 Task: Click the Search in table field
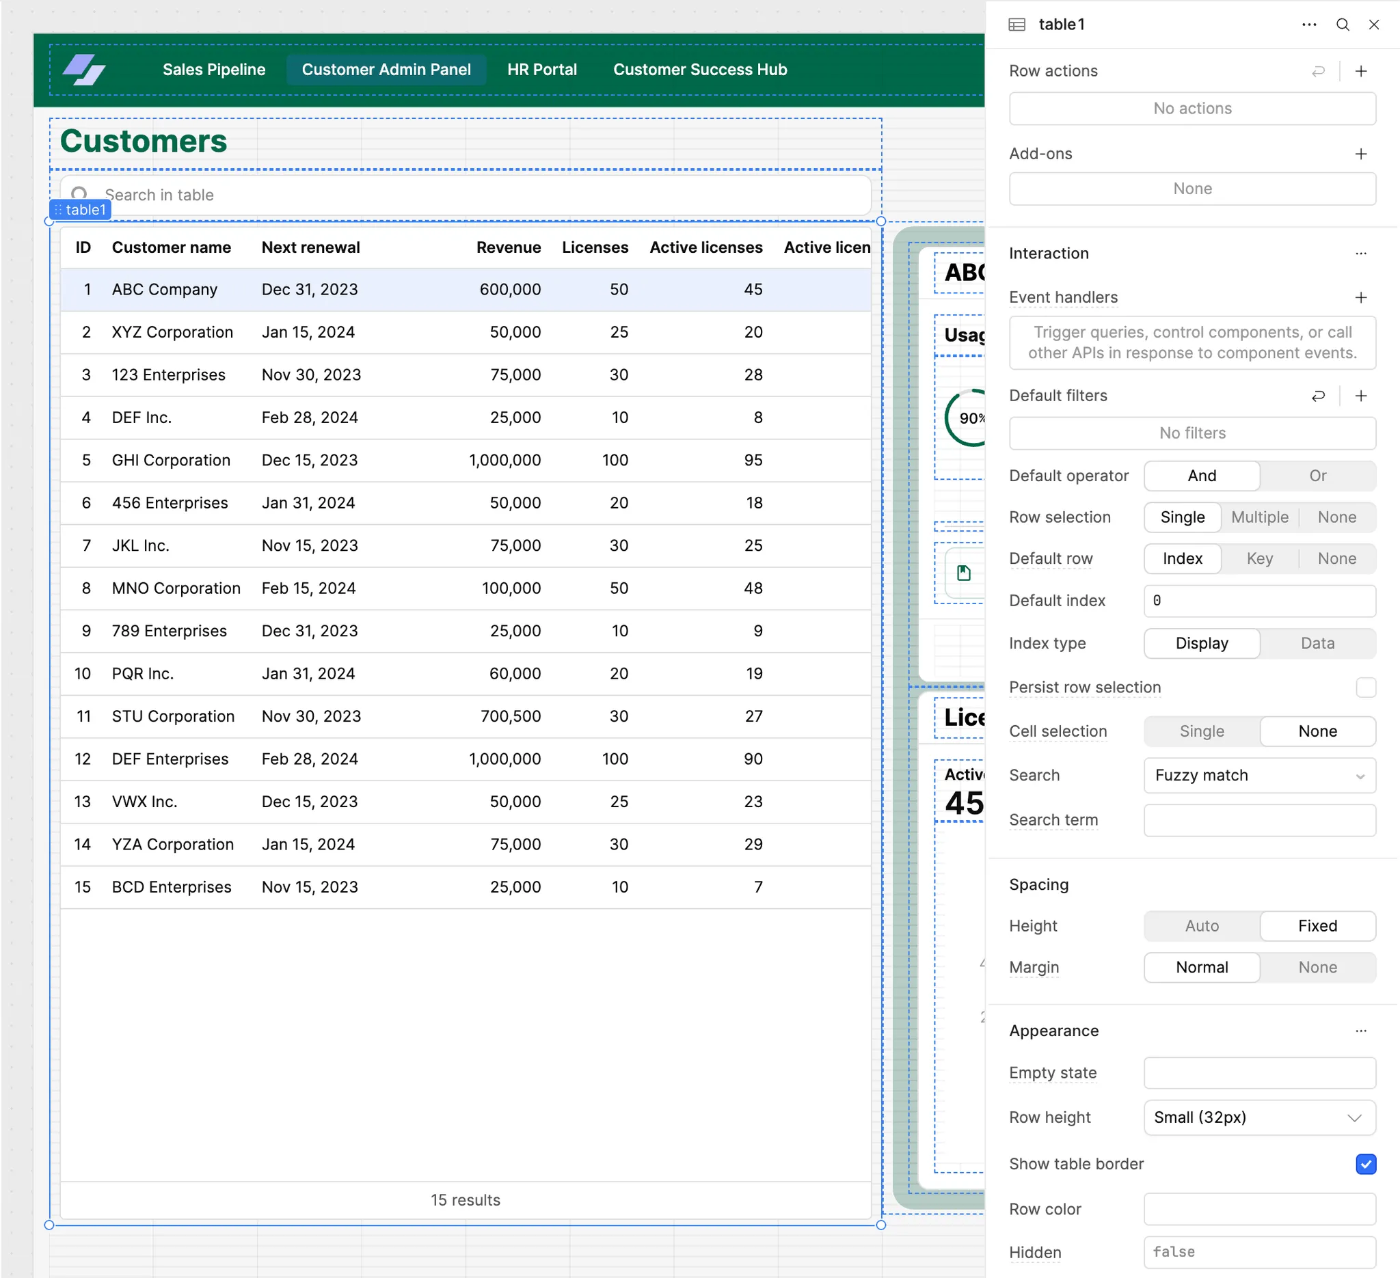tap(465, 195)
